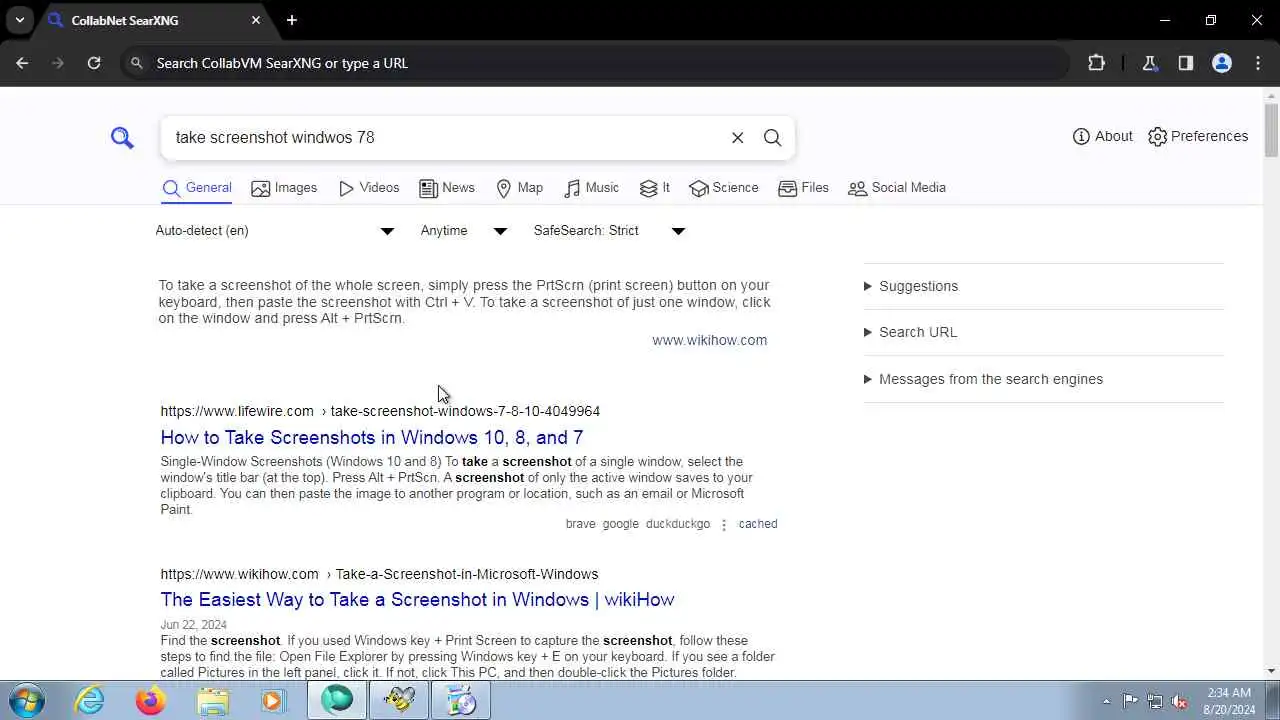Click the lifewire result URL text
1280x720 pixels.
point(380,411)
